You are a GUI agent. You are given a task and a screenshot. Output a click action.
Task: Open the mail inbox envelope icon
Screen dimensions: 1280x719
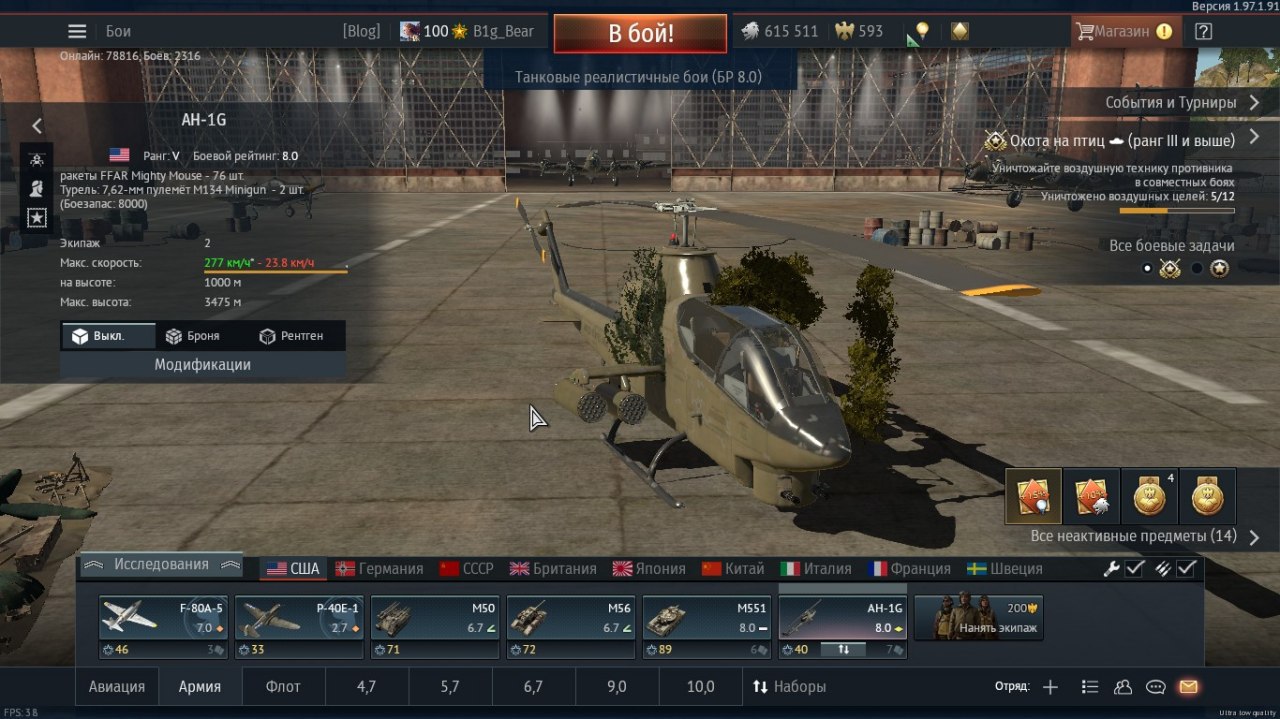[1188, 687]
